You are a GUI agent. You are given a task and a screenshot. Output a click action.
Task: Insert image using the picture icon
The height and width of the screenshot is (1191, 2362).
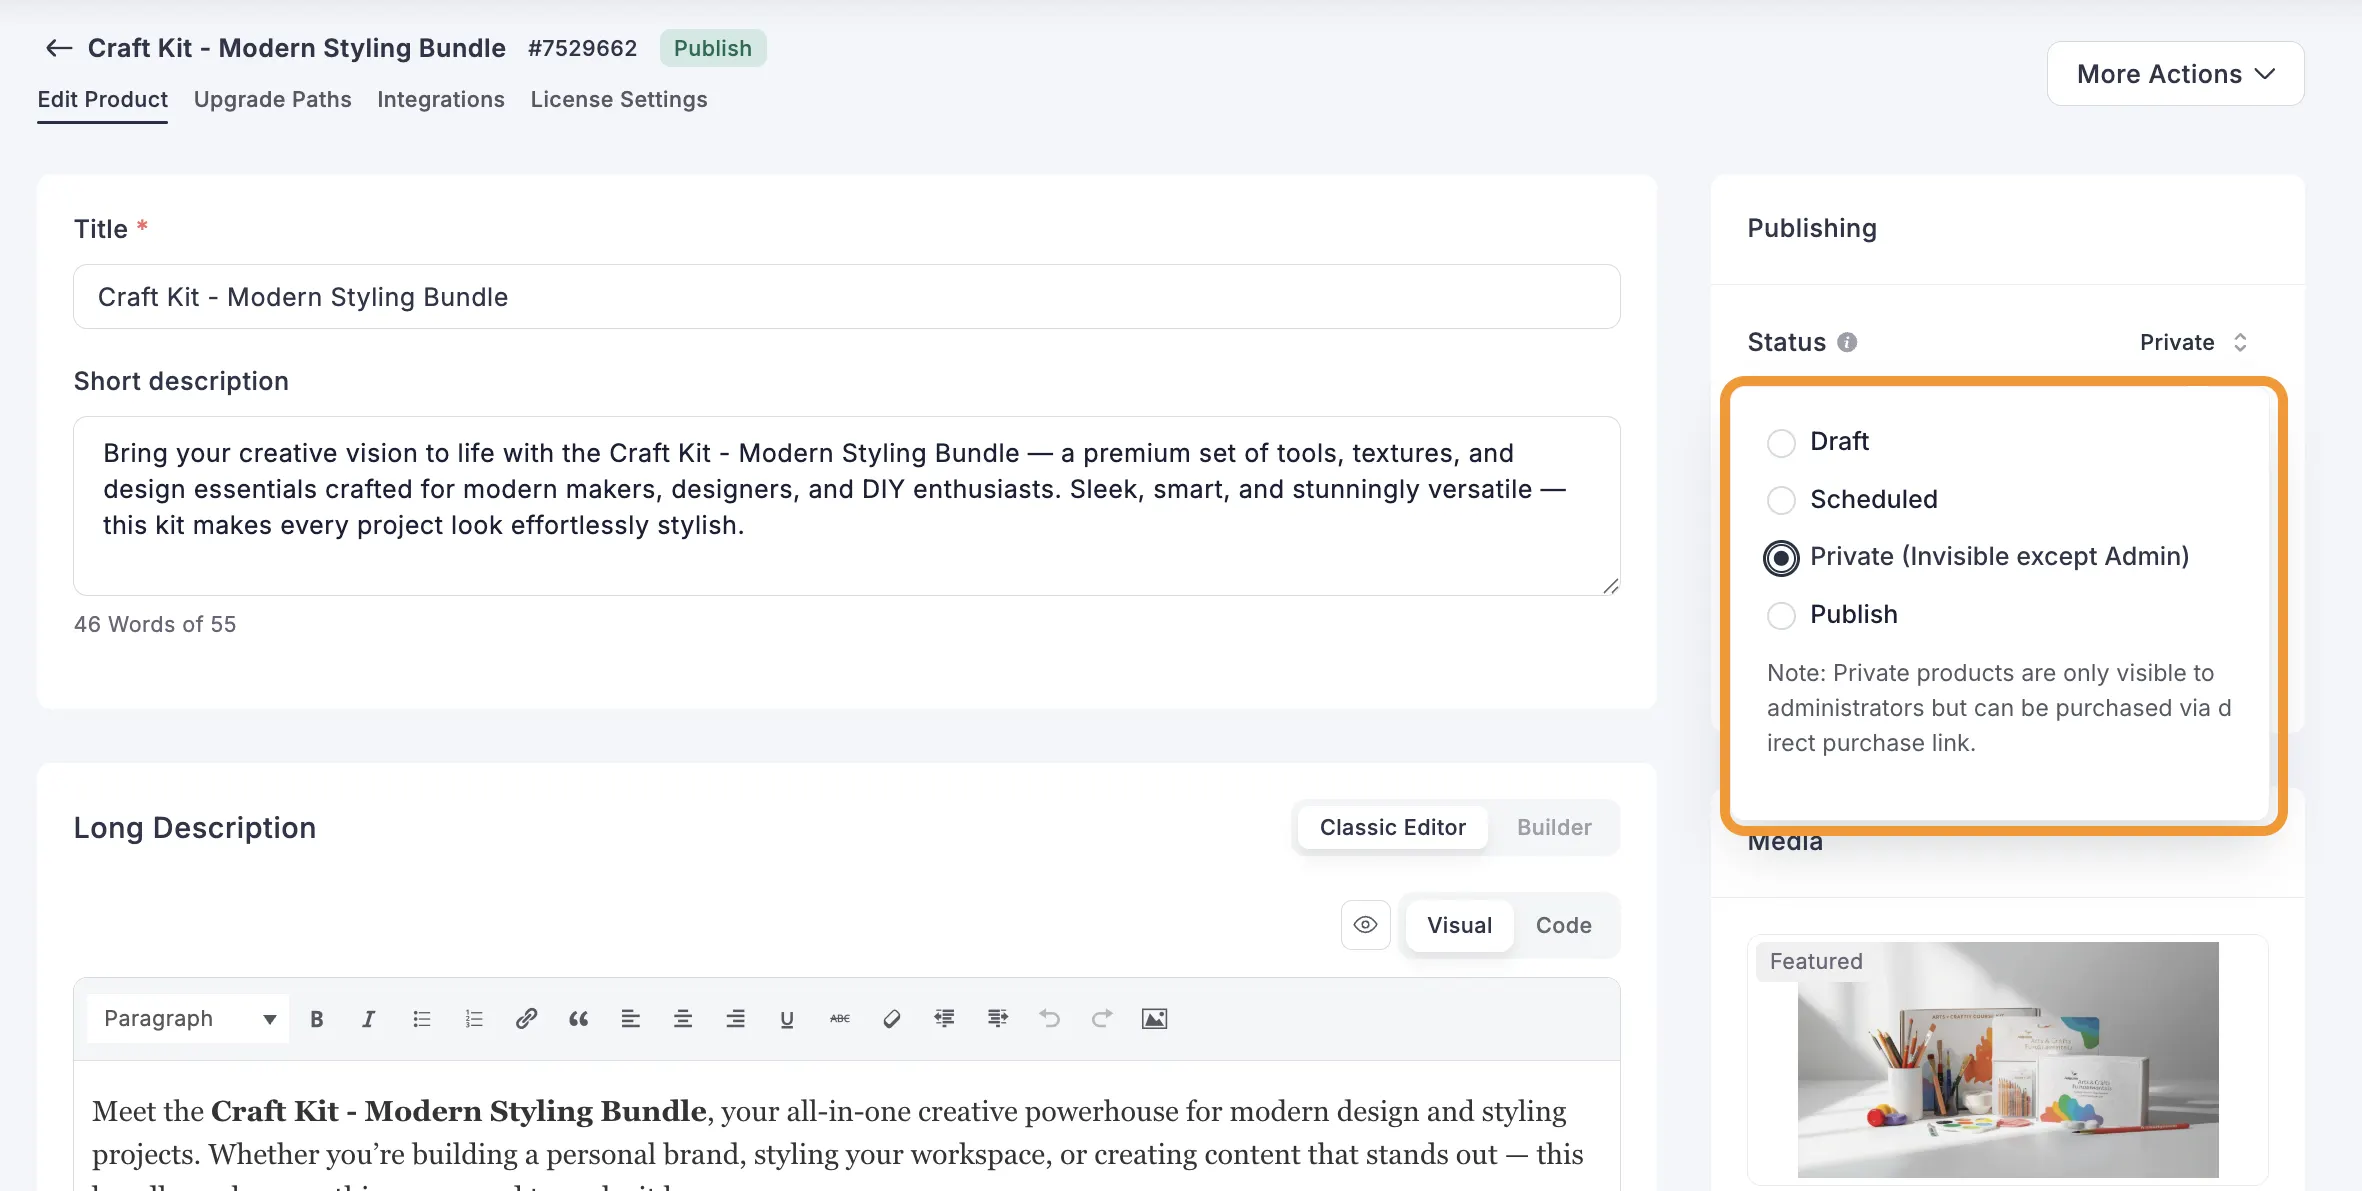pyautogui.click(x=1154, y=1019)
